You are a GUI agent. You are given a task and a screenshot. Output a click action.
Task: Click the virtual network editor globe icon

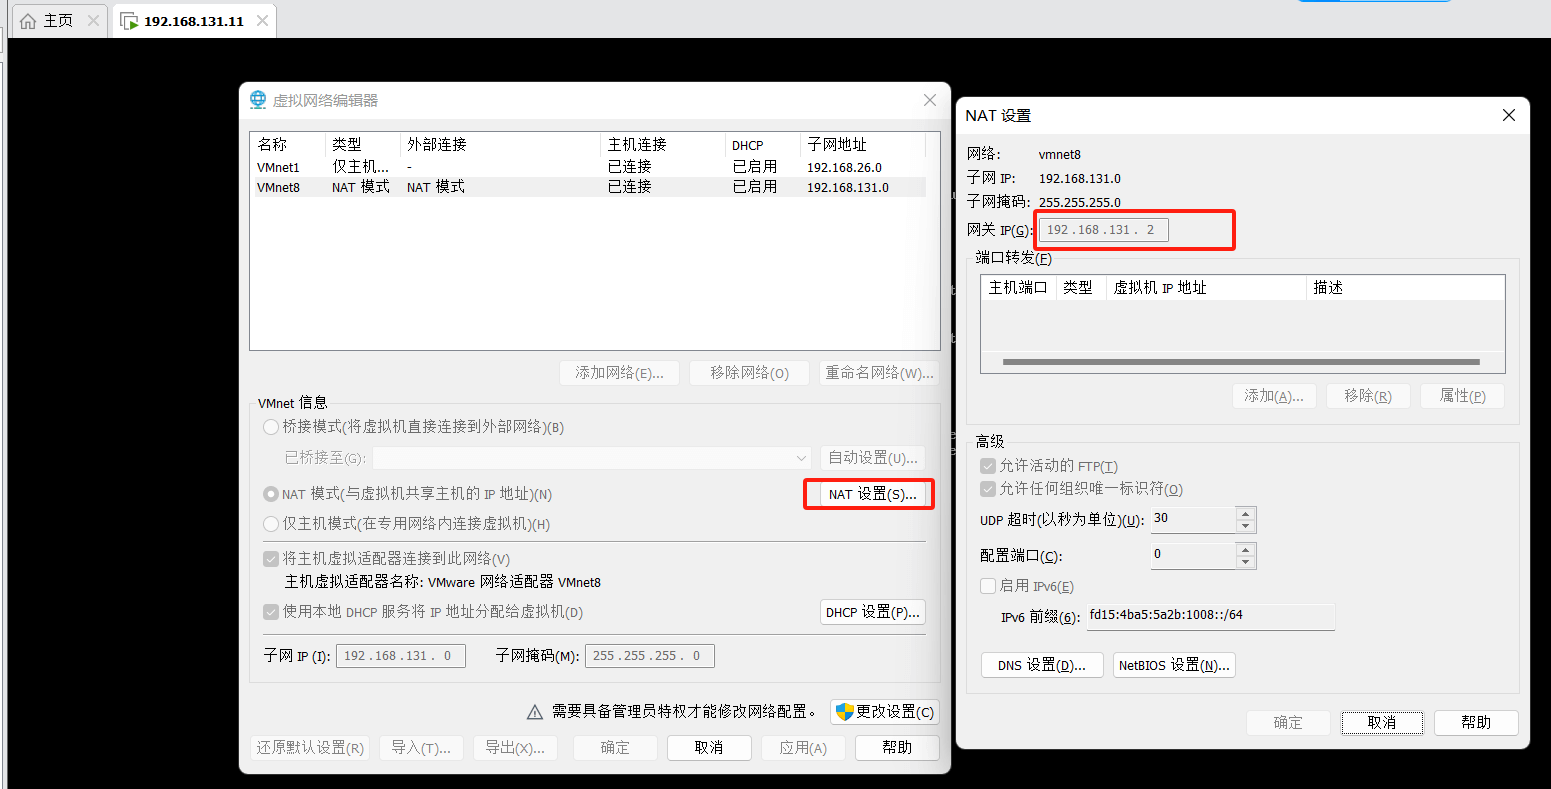[258, 100]
